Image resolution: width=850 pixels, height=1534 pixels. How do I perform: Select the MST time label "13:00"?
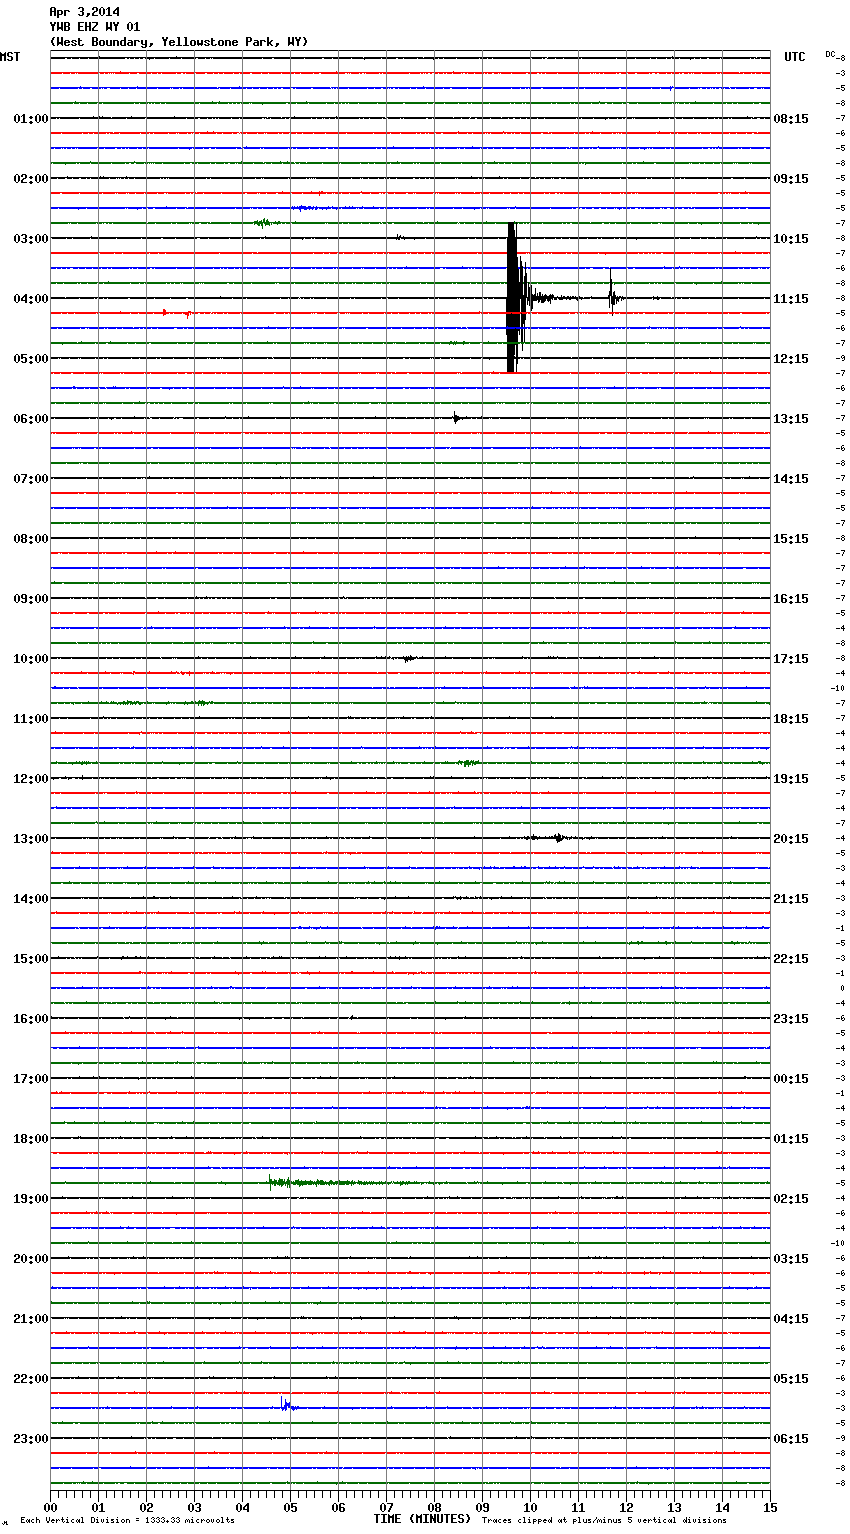(x=30, y=839)
